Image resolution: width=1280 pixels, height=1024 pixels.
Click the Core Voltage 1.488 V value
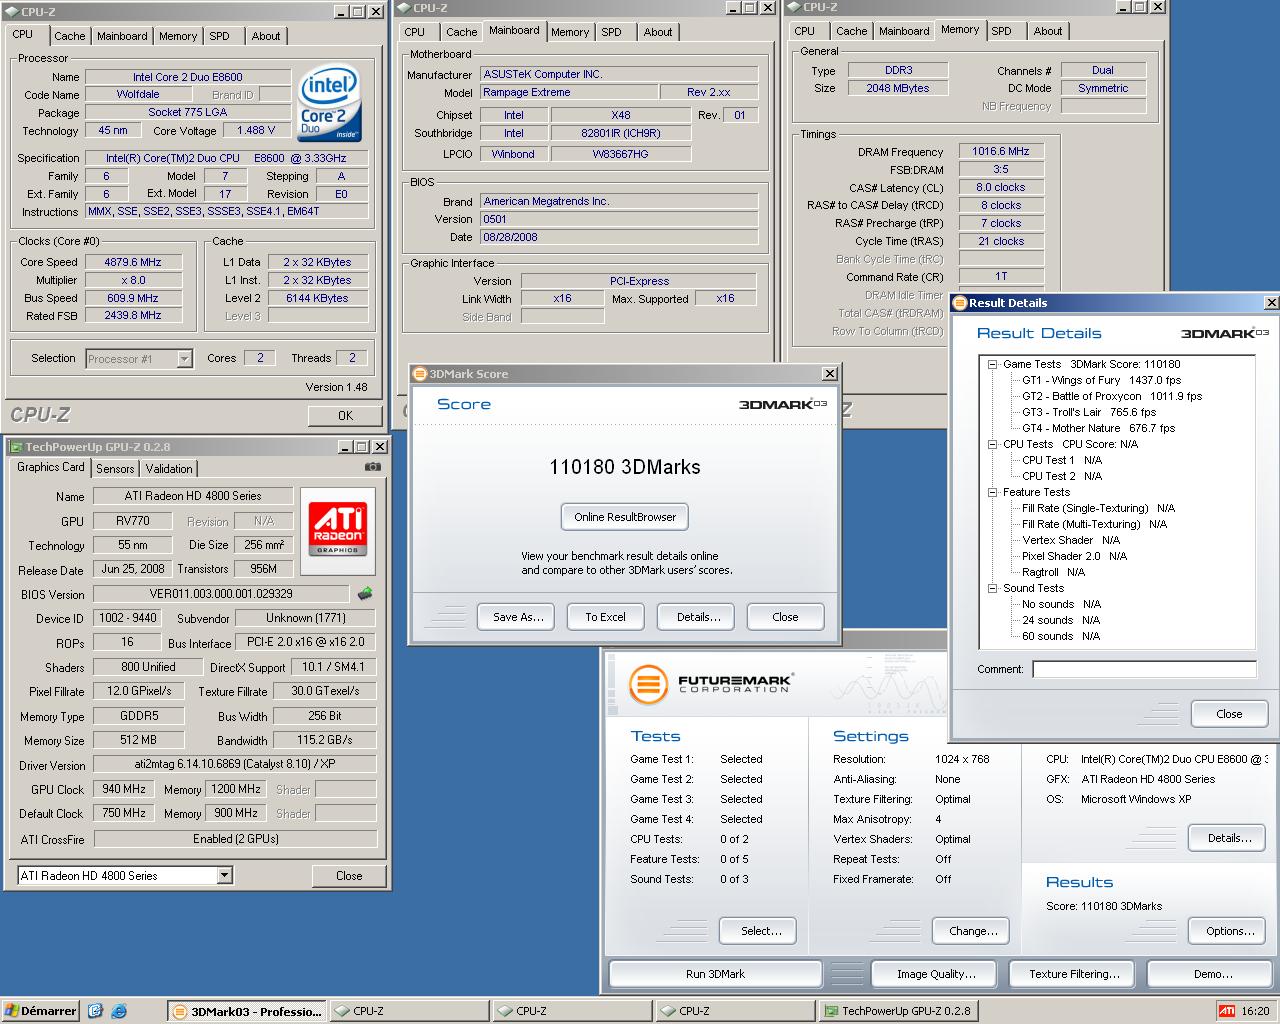click(x=256, y=130)
